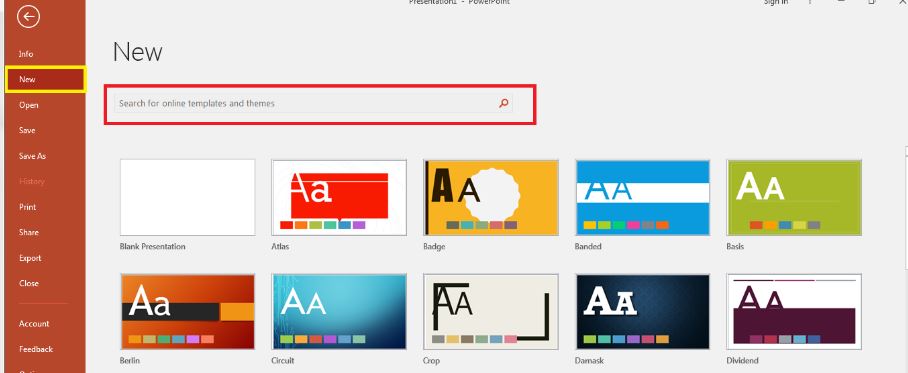Click the Sign in link
This screenshot has height=373, width=908.
coord(775,2)
